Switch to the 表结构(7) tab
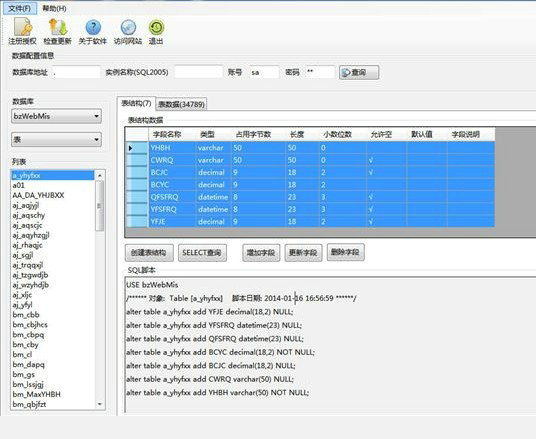536x439 pixels. (x=136, y=103)
